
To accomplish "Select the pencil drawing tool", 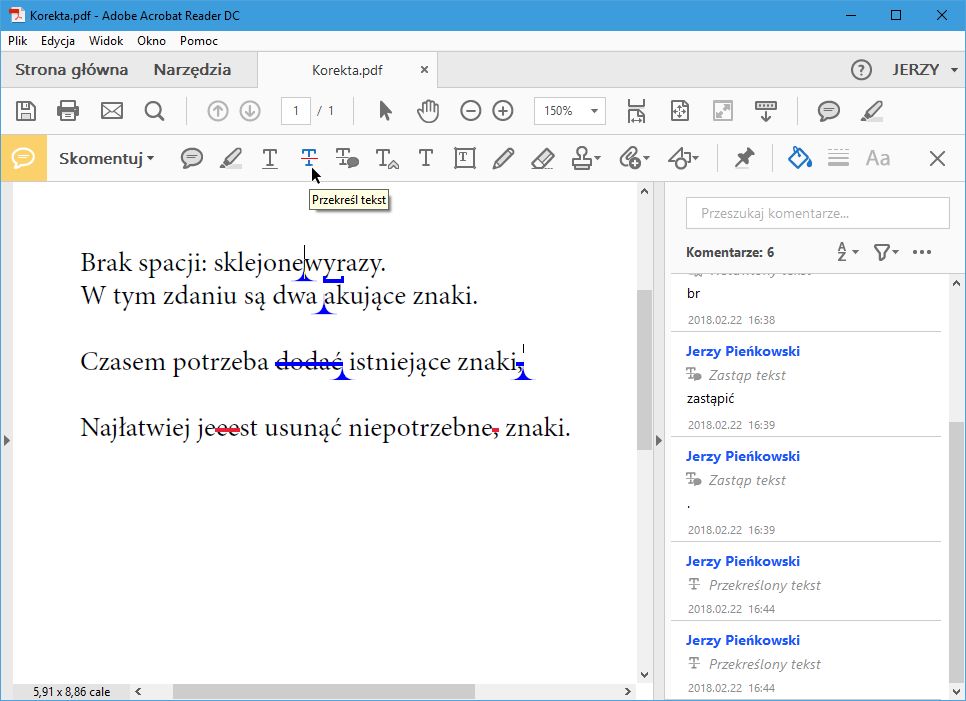I will click(503, 158).
